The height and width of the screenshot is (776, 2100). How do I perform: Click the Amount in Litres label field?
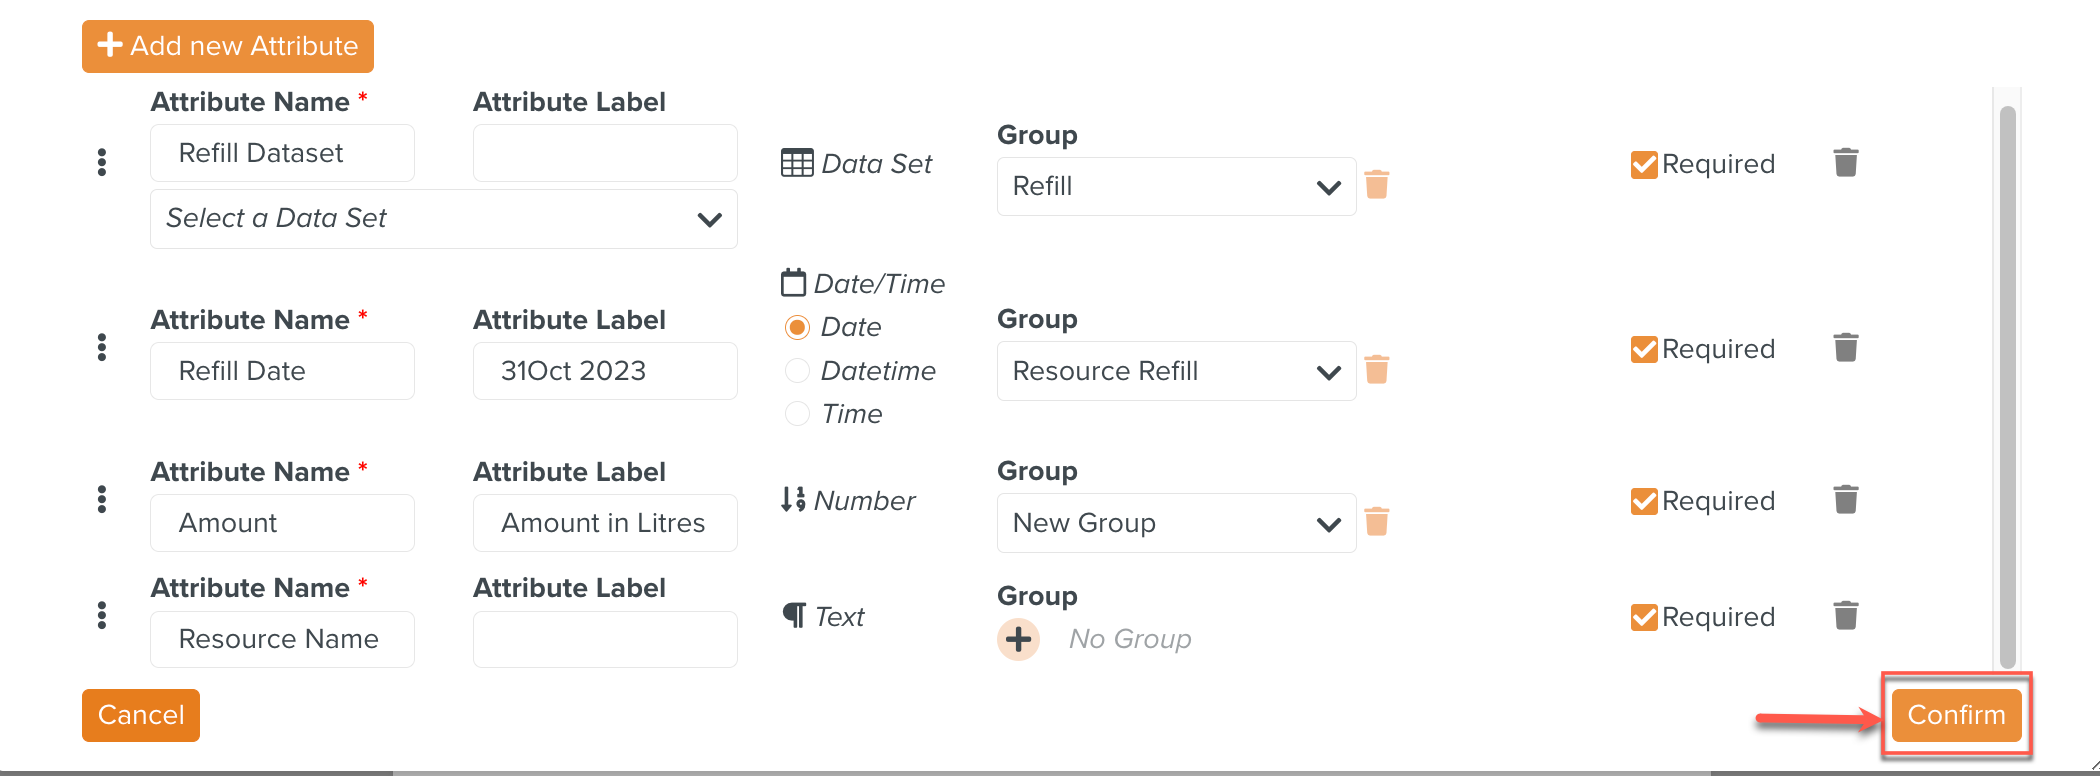(604, 523)
